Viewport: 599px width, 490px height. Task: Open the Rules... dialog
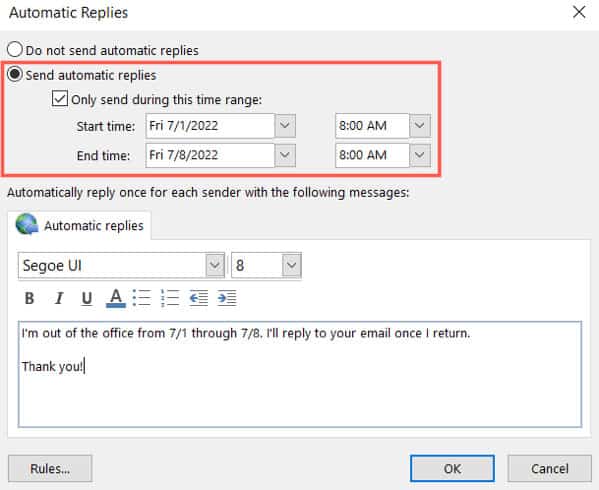click(x=50, y=469)
